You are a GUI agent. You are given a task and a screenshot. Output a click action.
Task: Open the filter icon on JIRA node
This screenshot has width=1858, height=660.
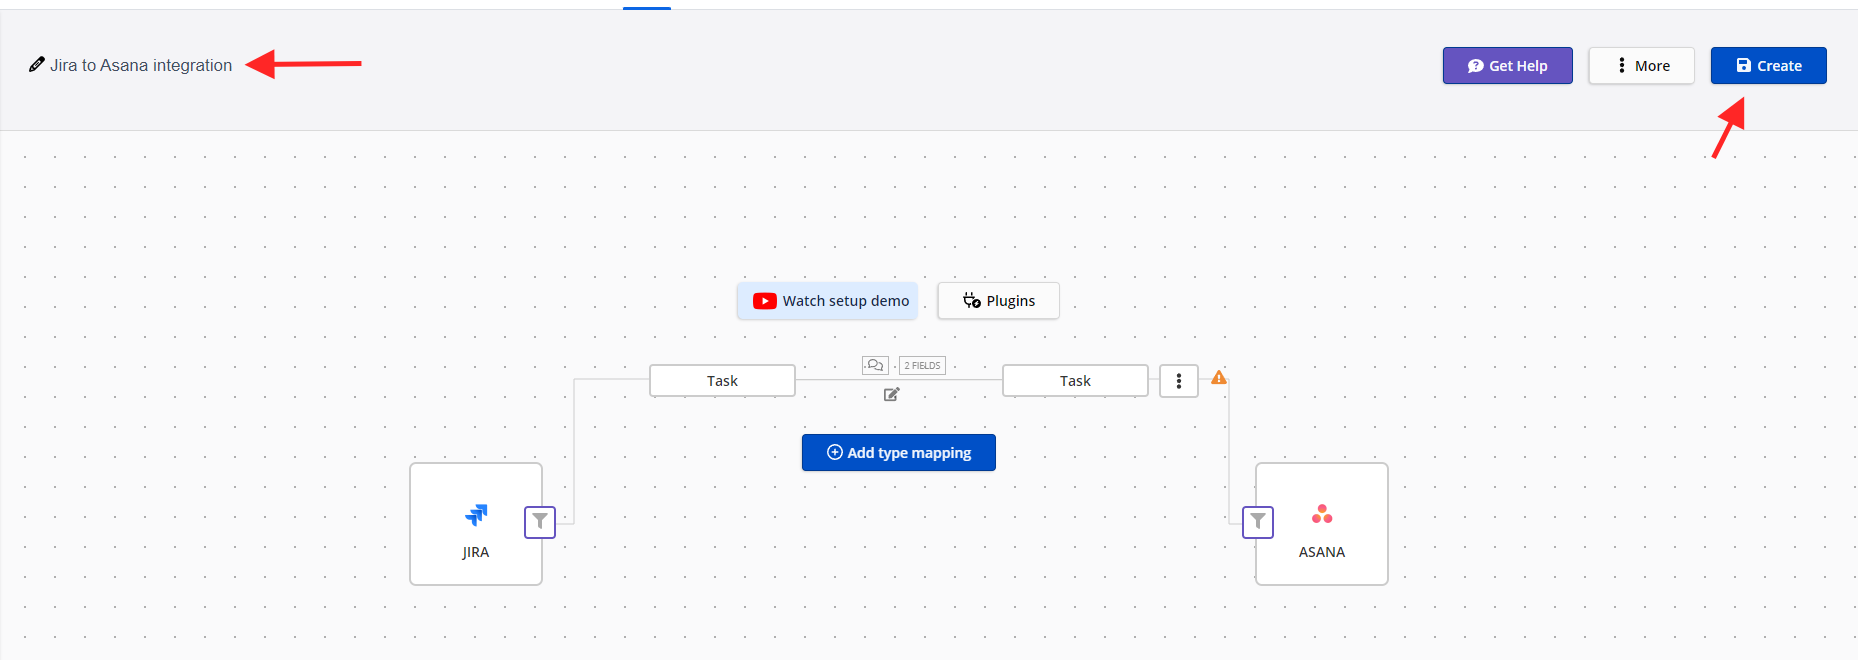pos(540,522)
